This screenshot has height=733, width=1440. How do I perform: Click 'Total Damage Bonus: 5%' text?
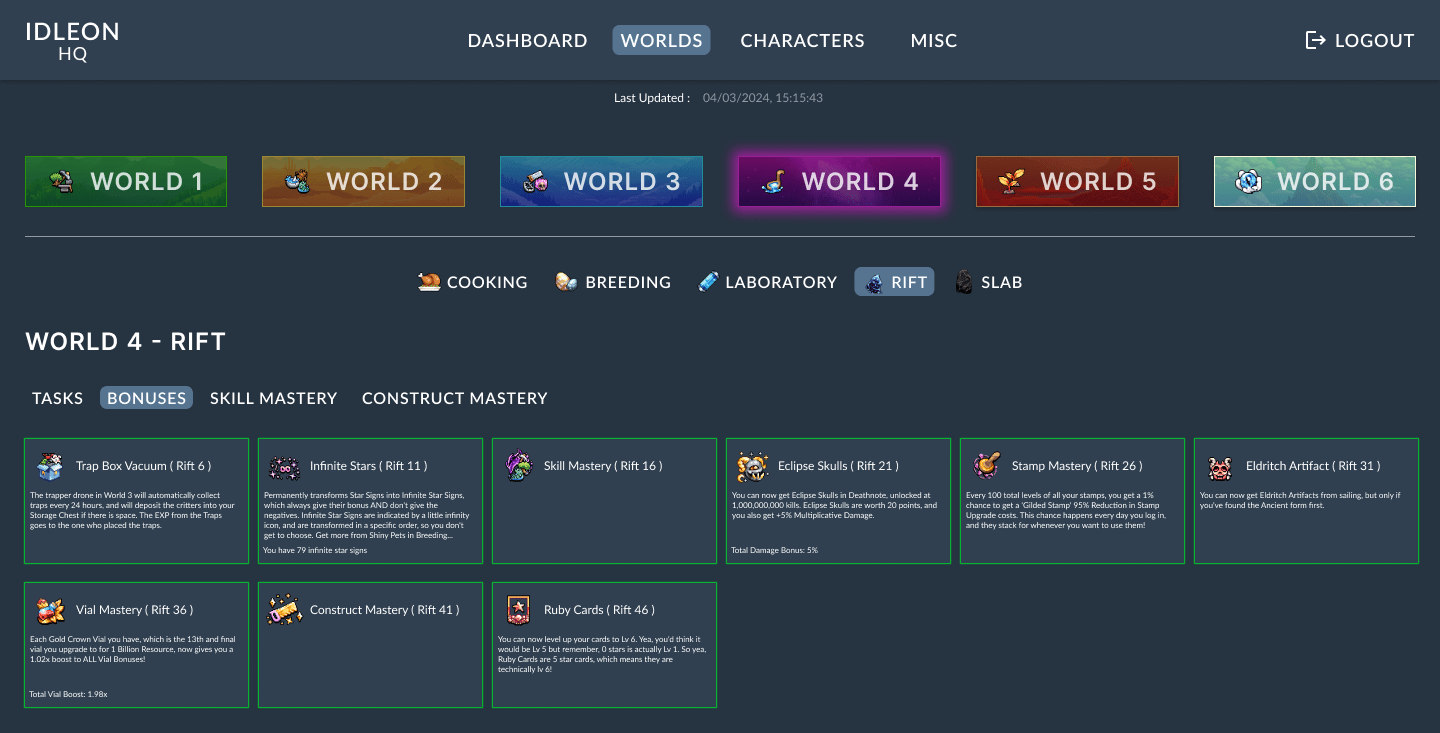point(774,550)
